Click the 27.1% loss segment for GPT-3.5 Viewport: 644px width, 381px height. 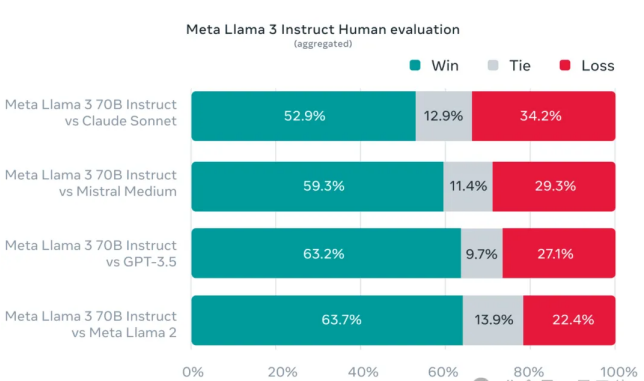coord(559,253)
